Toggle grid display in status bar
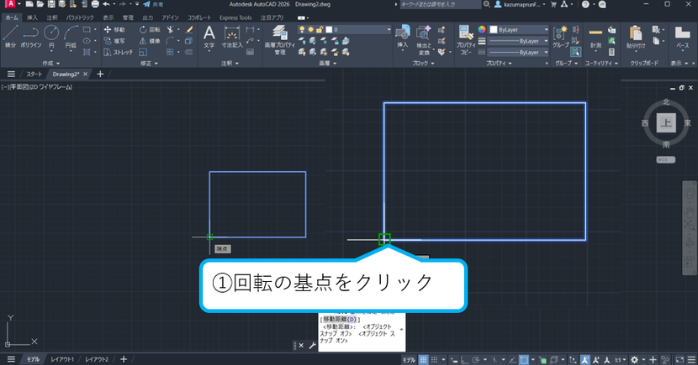This screenshot has height=365, width=698. (423, 360)
